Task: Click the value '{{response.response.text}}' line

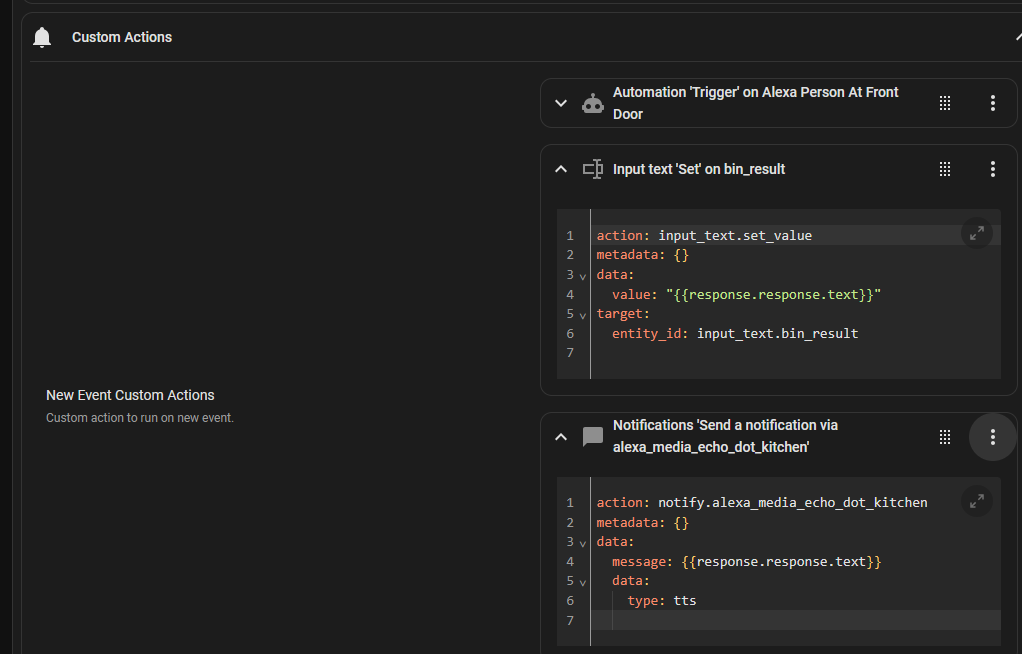Action: click(x=746, y=295)
